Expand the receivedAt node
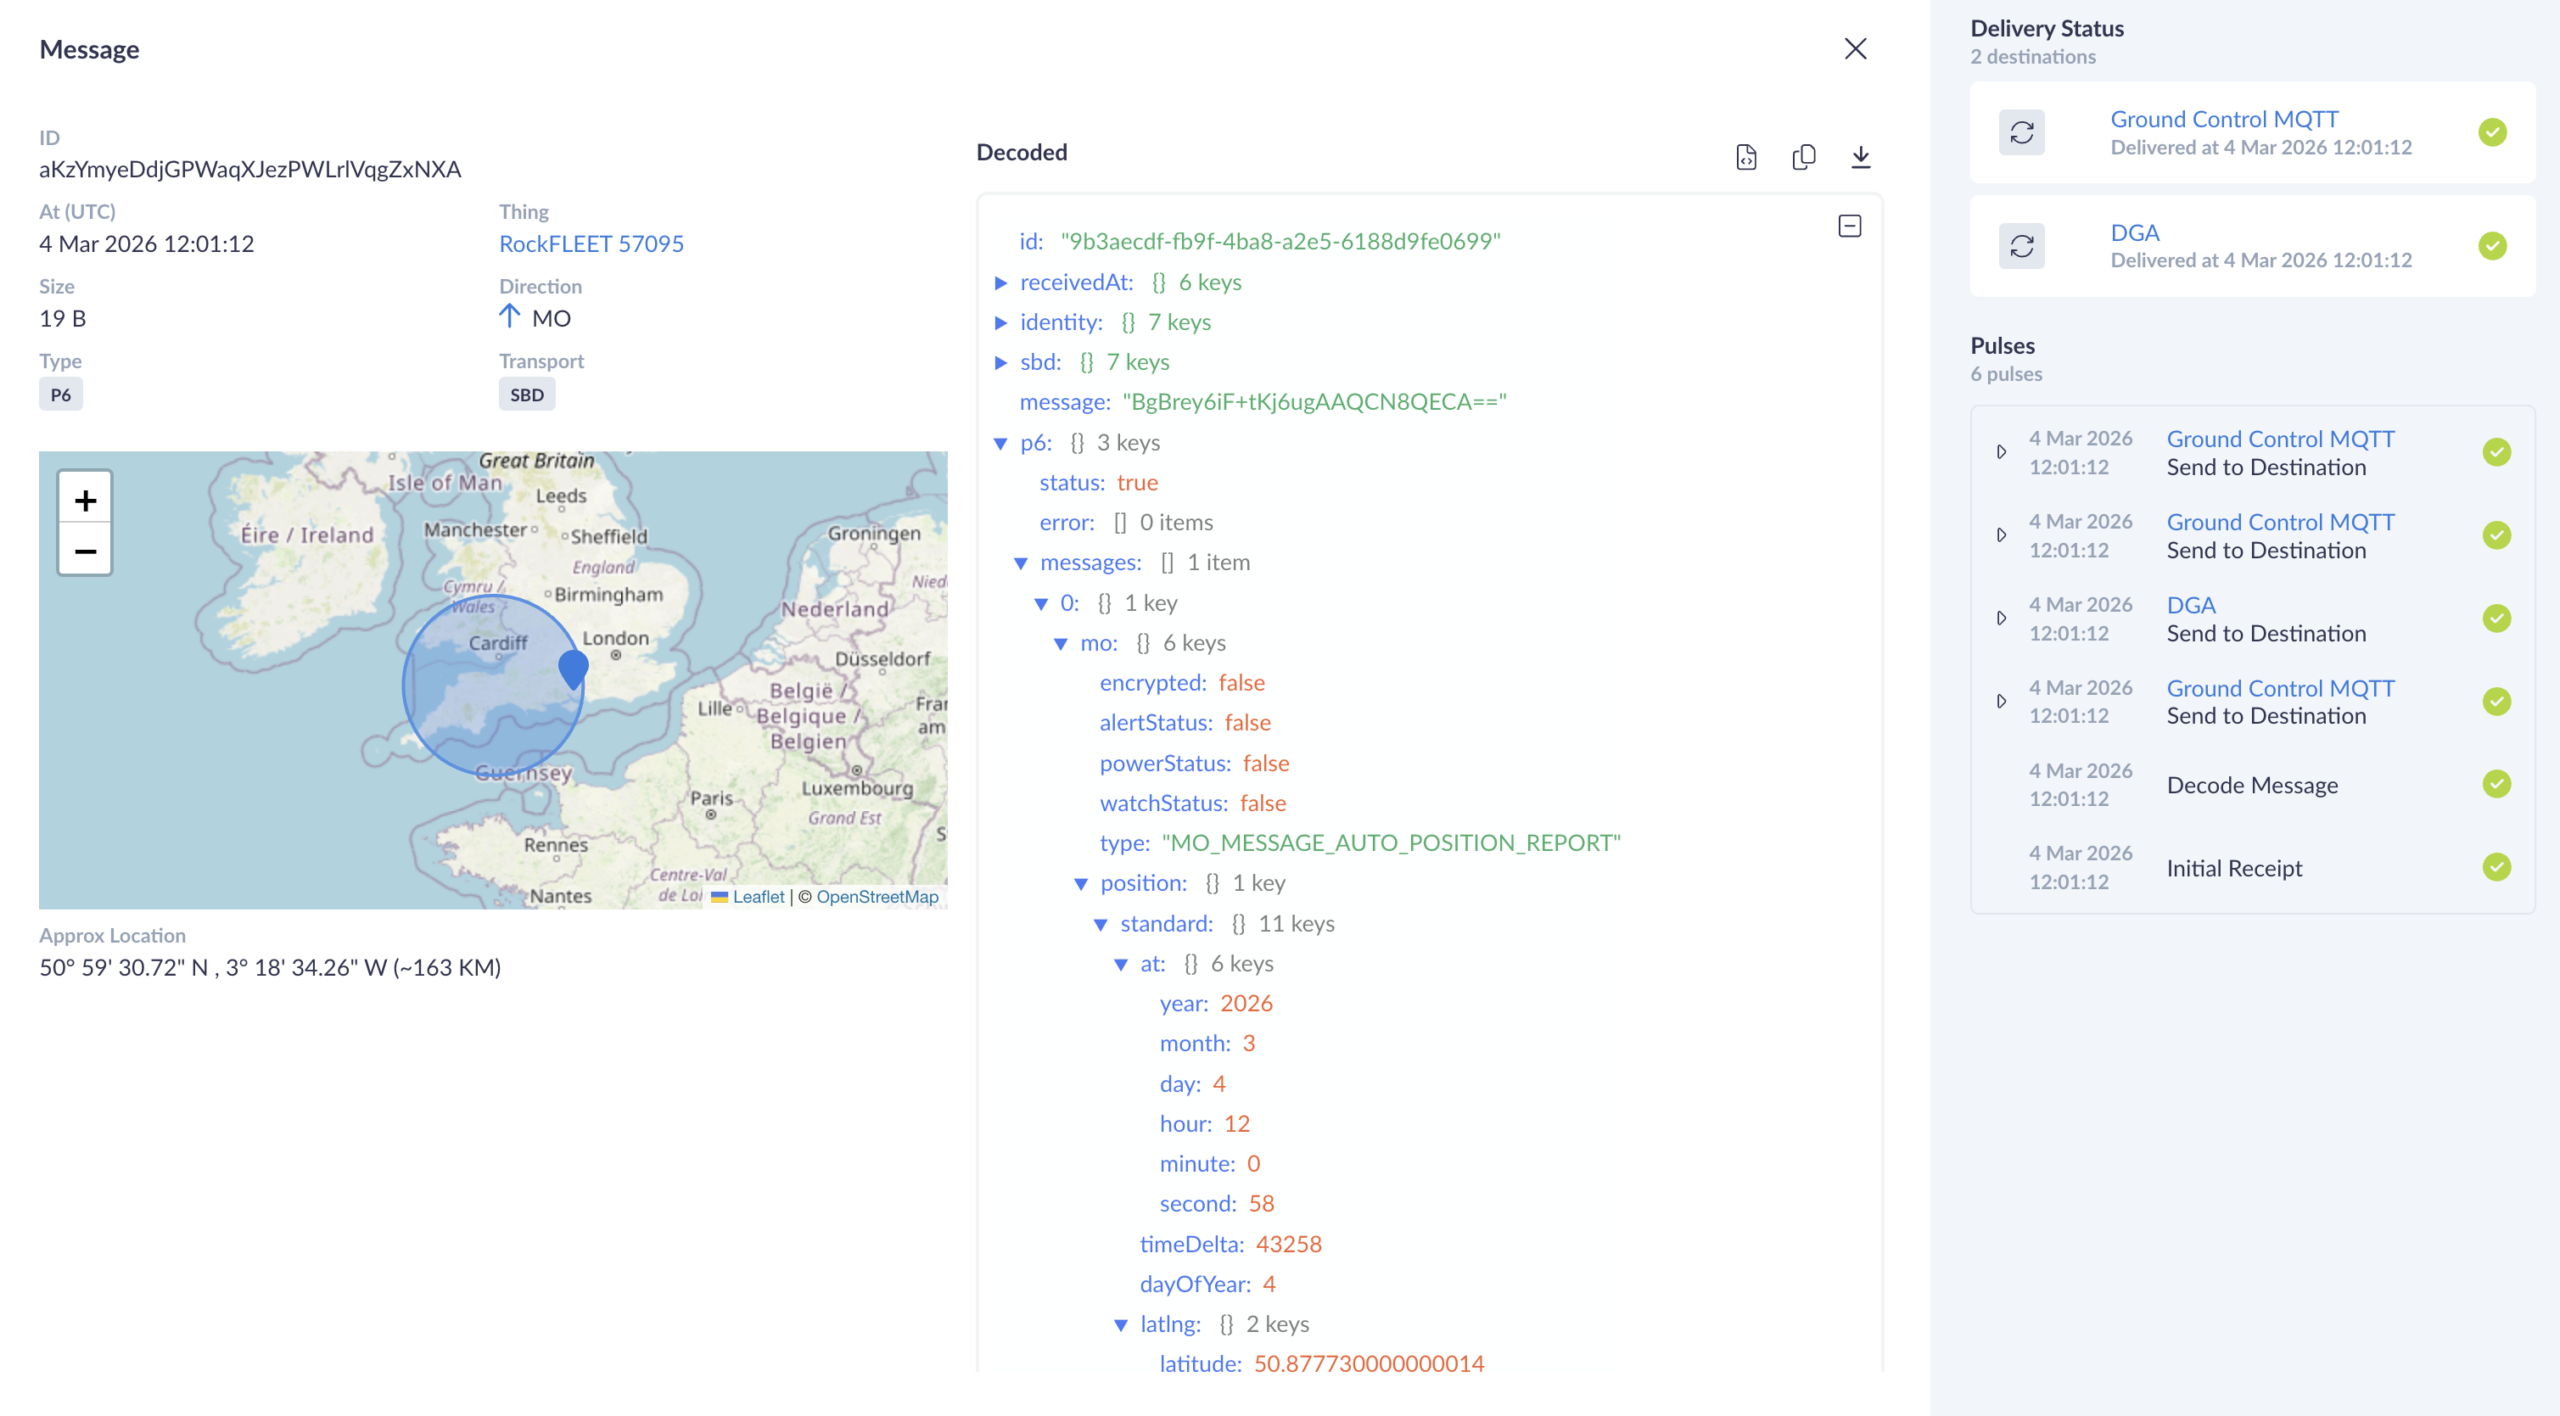Image resolution: width=2560 pixels, height=1416 pixels. click(1001, 282)
